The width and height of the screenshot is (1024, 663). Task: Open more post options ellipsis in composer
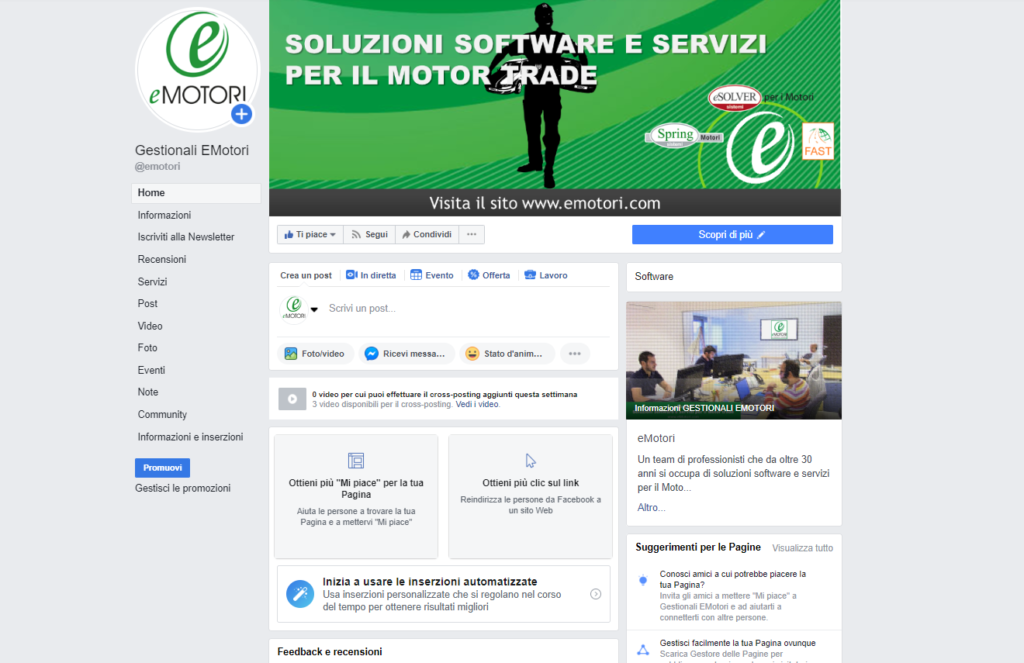pyautogui.click(x=575, y=353)
